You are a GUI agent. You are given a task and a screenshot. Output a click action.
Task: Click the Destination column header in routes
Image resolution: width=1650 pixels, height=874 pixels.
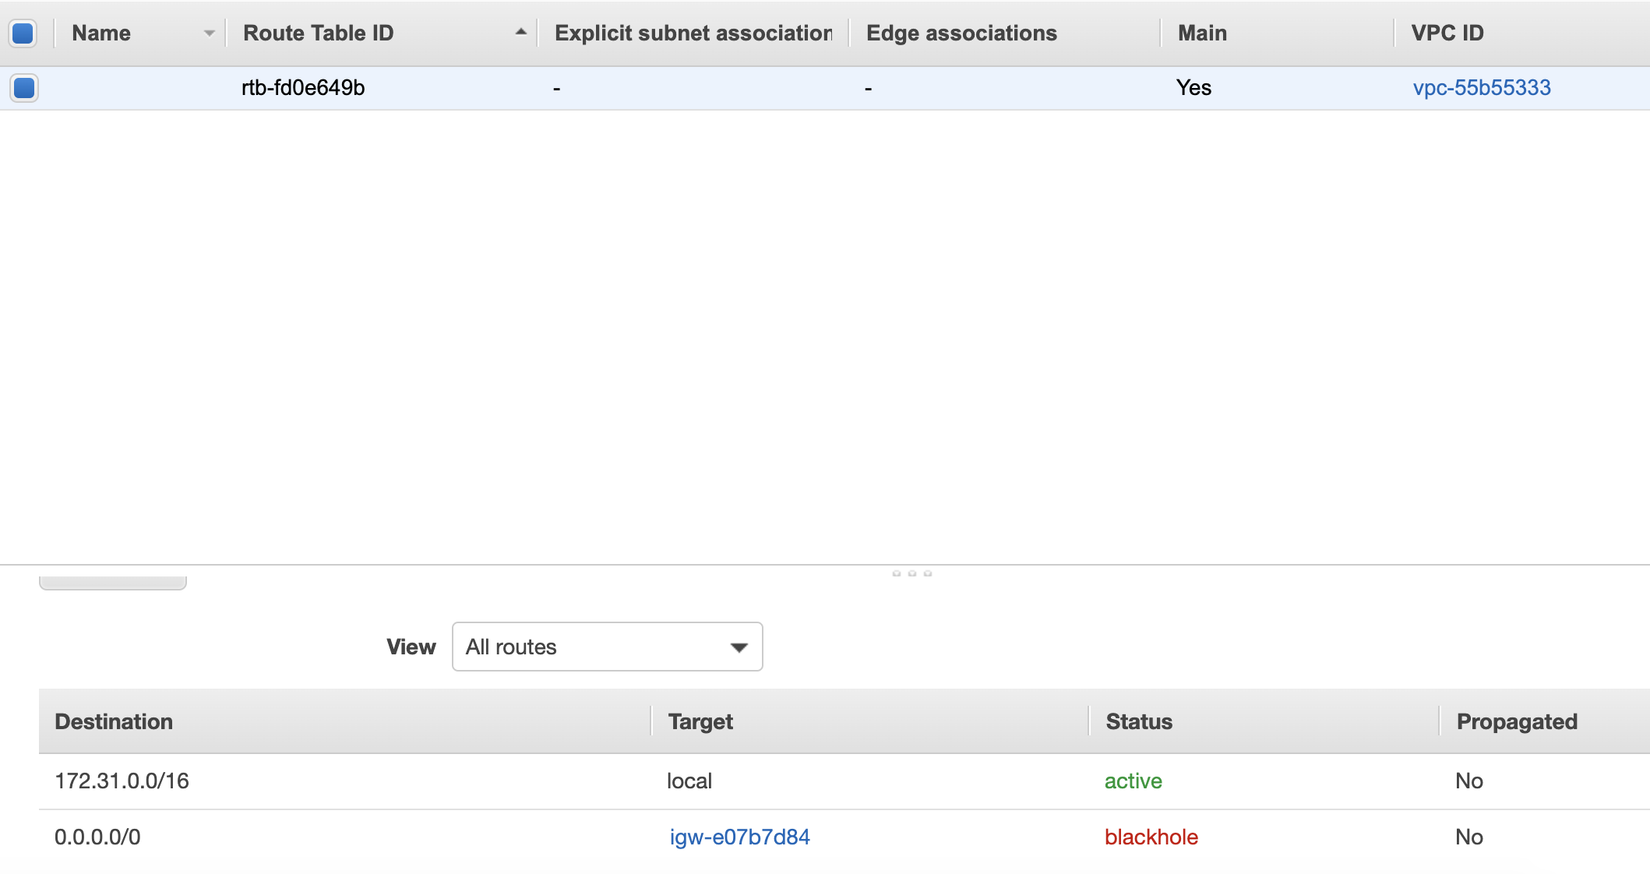tap(113, 722)
